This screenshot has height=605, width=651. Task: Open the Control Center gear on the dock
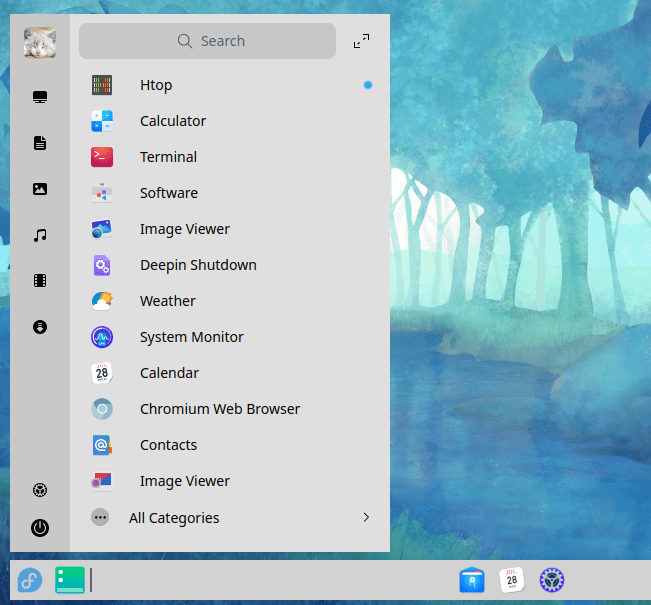pos(552,580)
